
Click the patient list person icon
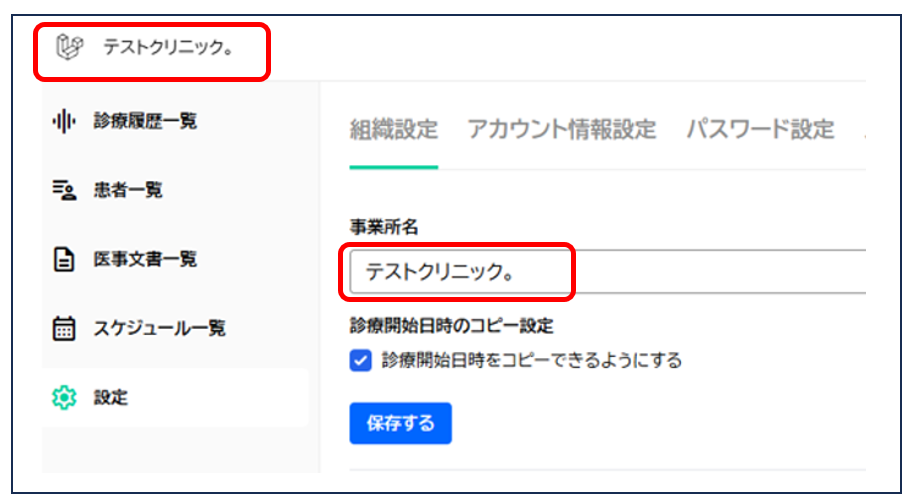click(x=63, y=190)
